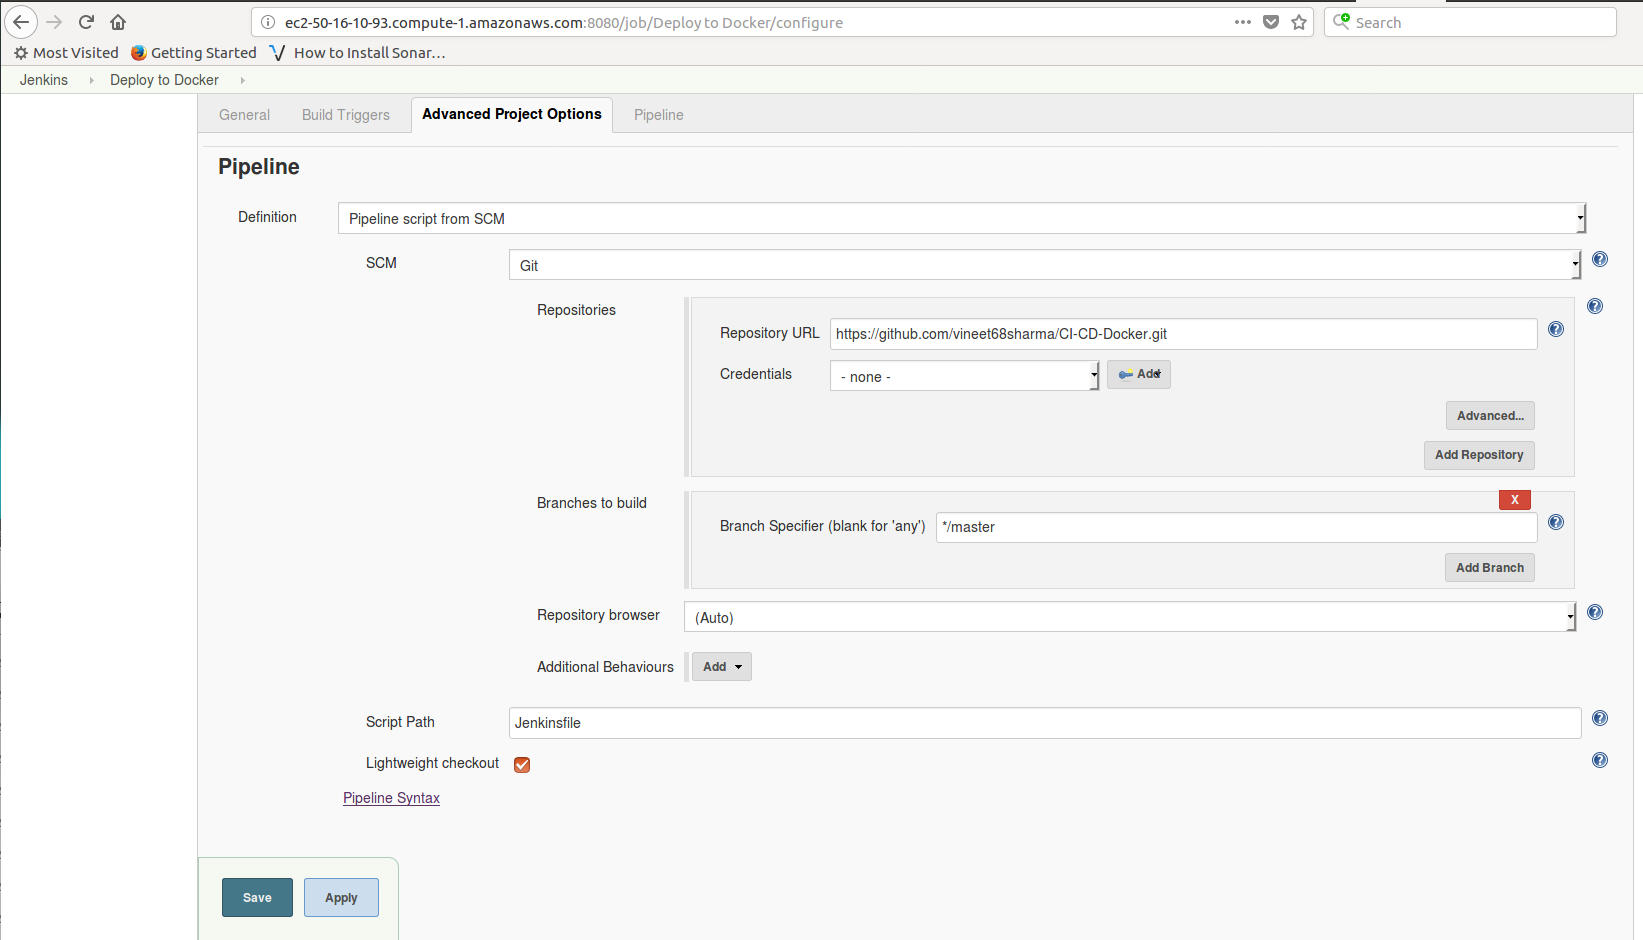1643x940 pixels.
Task: Click Add credentials key button
Action: [x=1139, y=374]
